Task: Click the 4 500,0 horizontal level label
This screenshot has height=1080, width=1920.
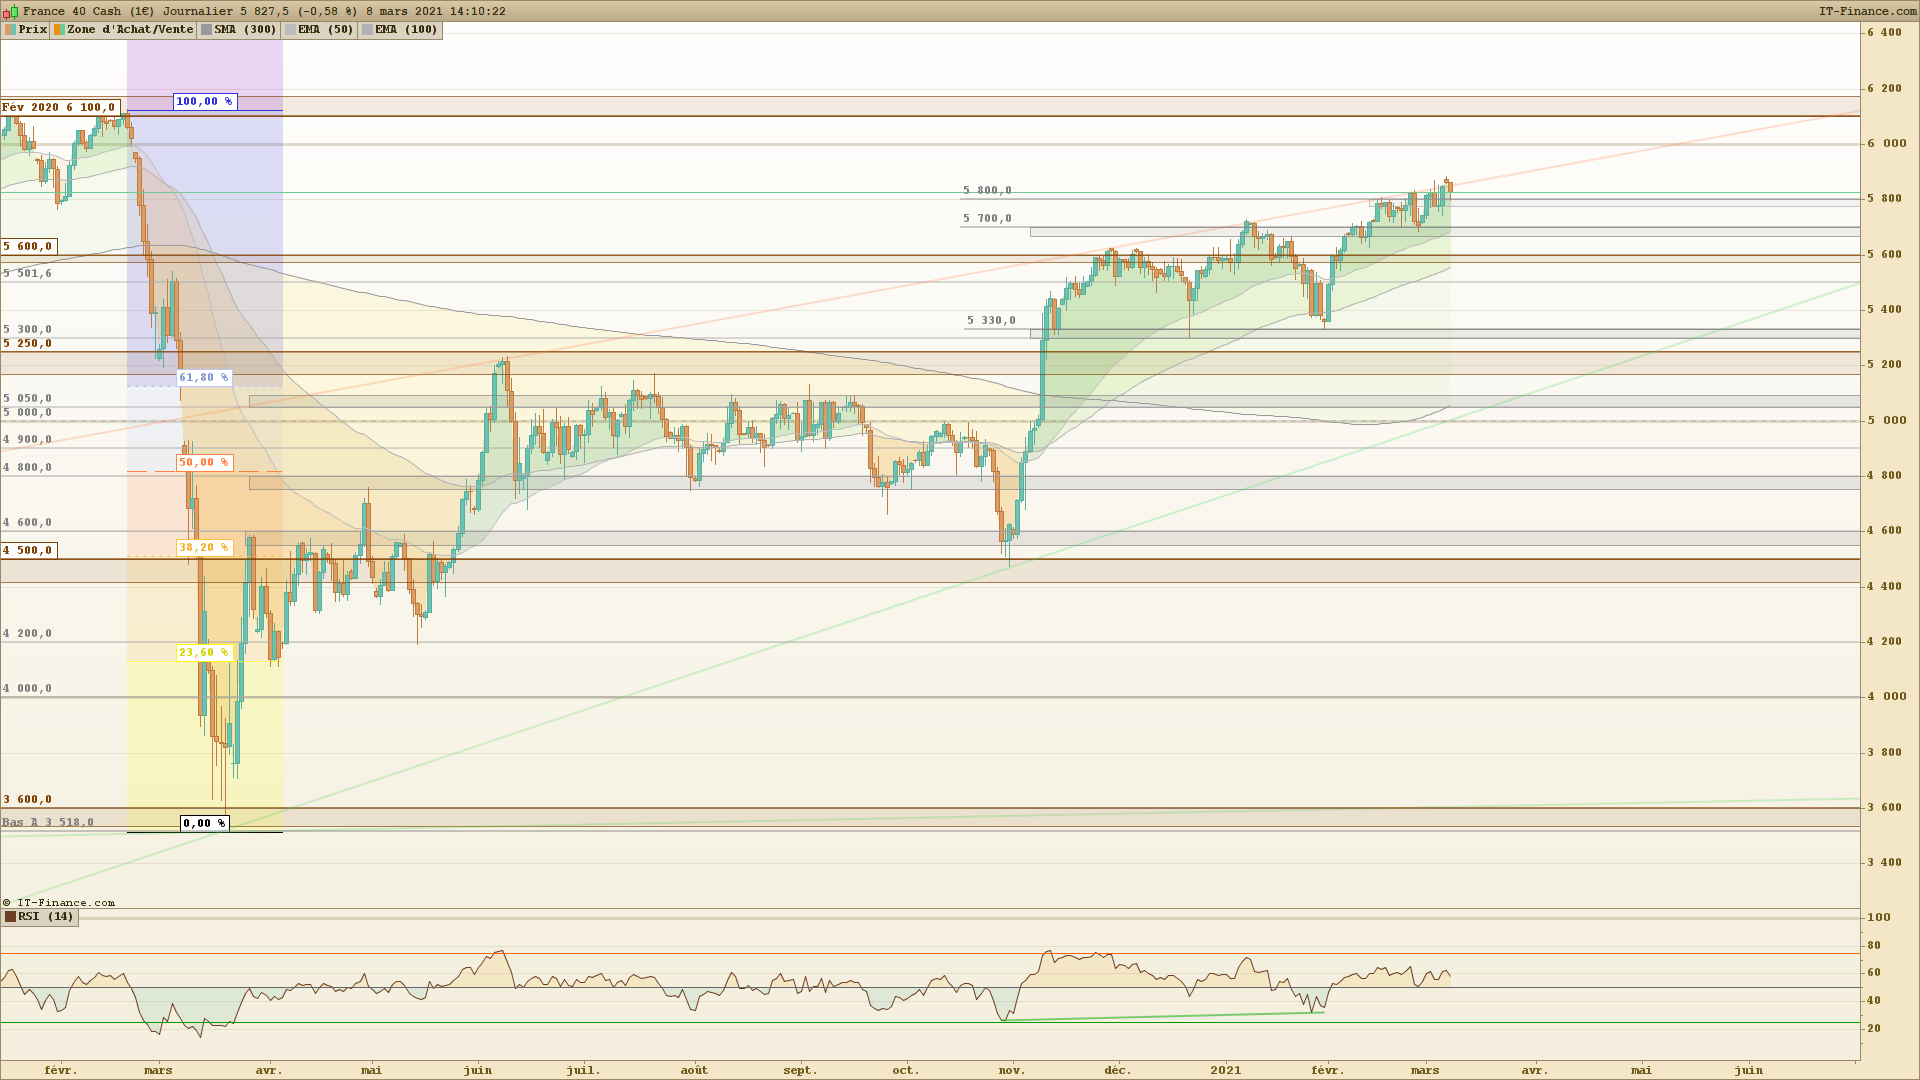Action: (x=28, y=551)
